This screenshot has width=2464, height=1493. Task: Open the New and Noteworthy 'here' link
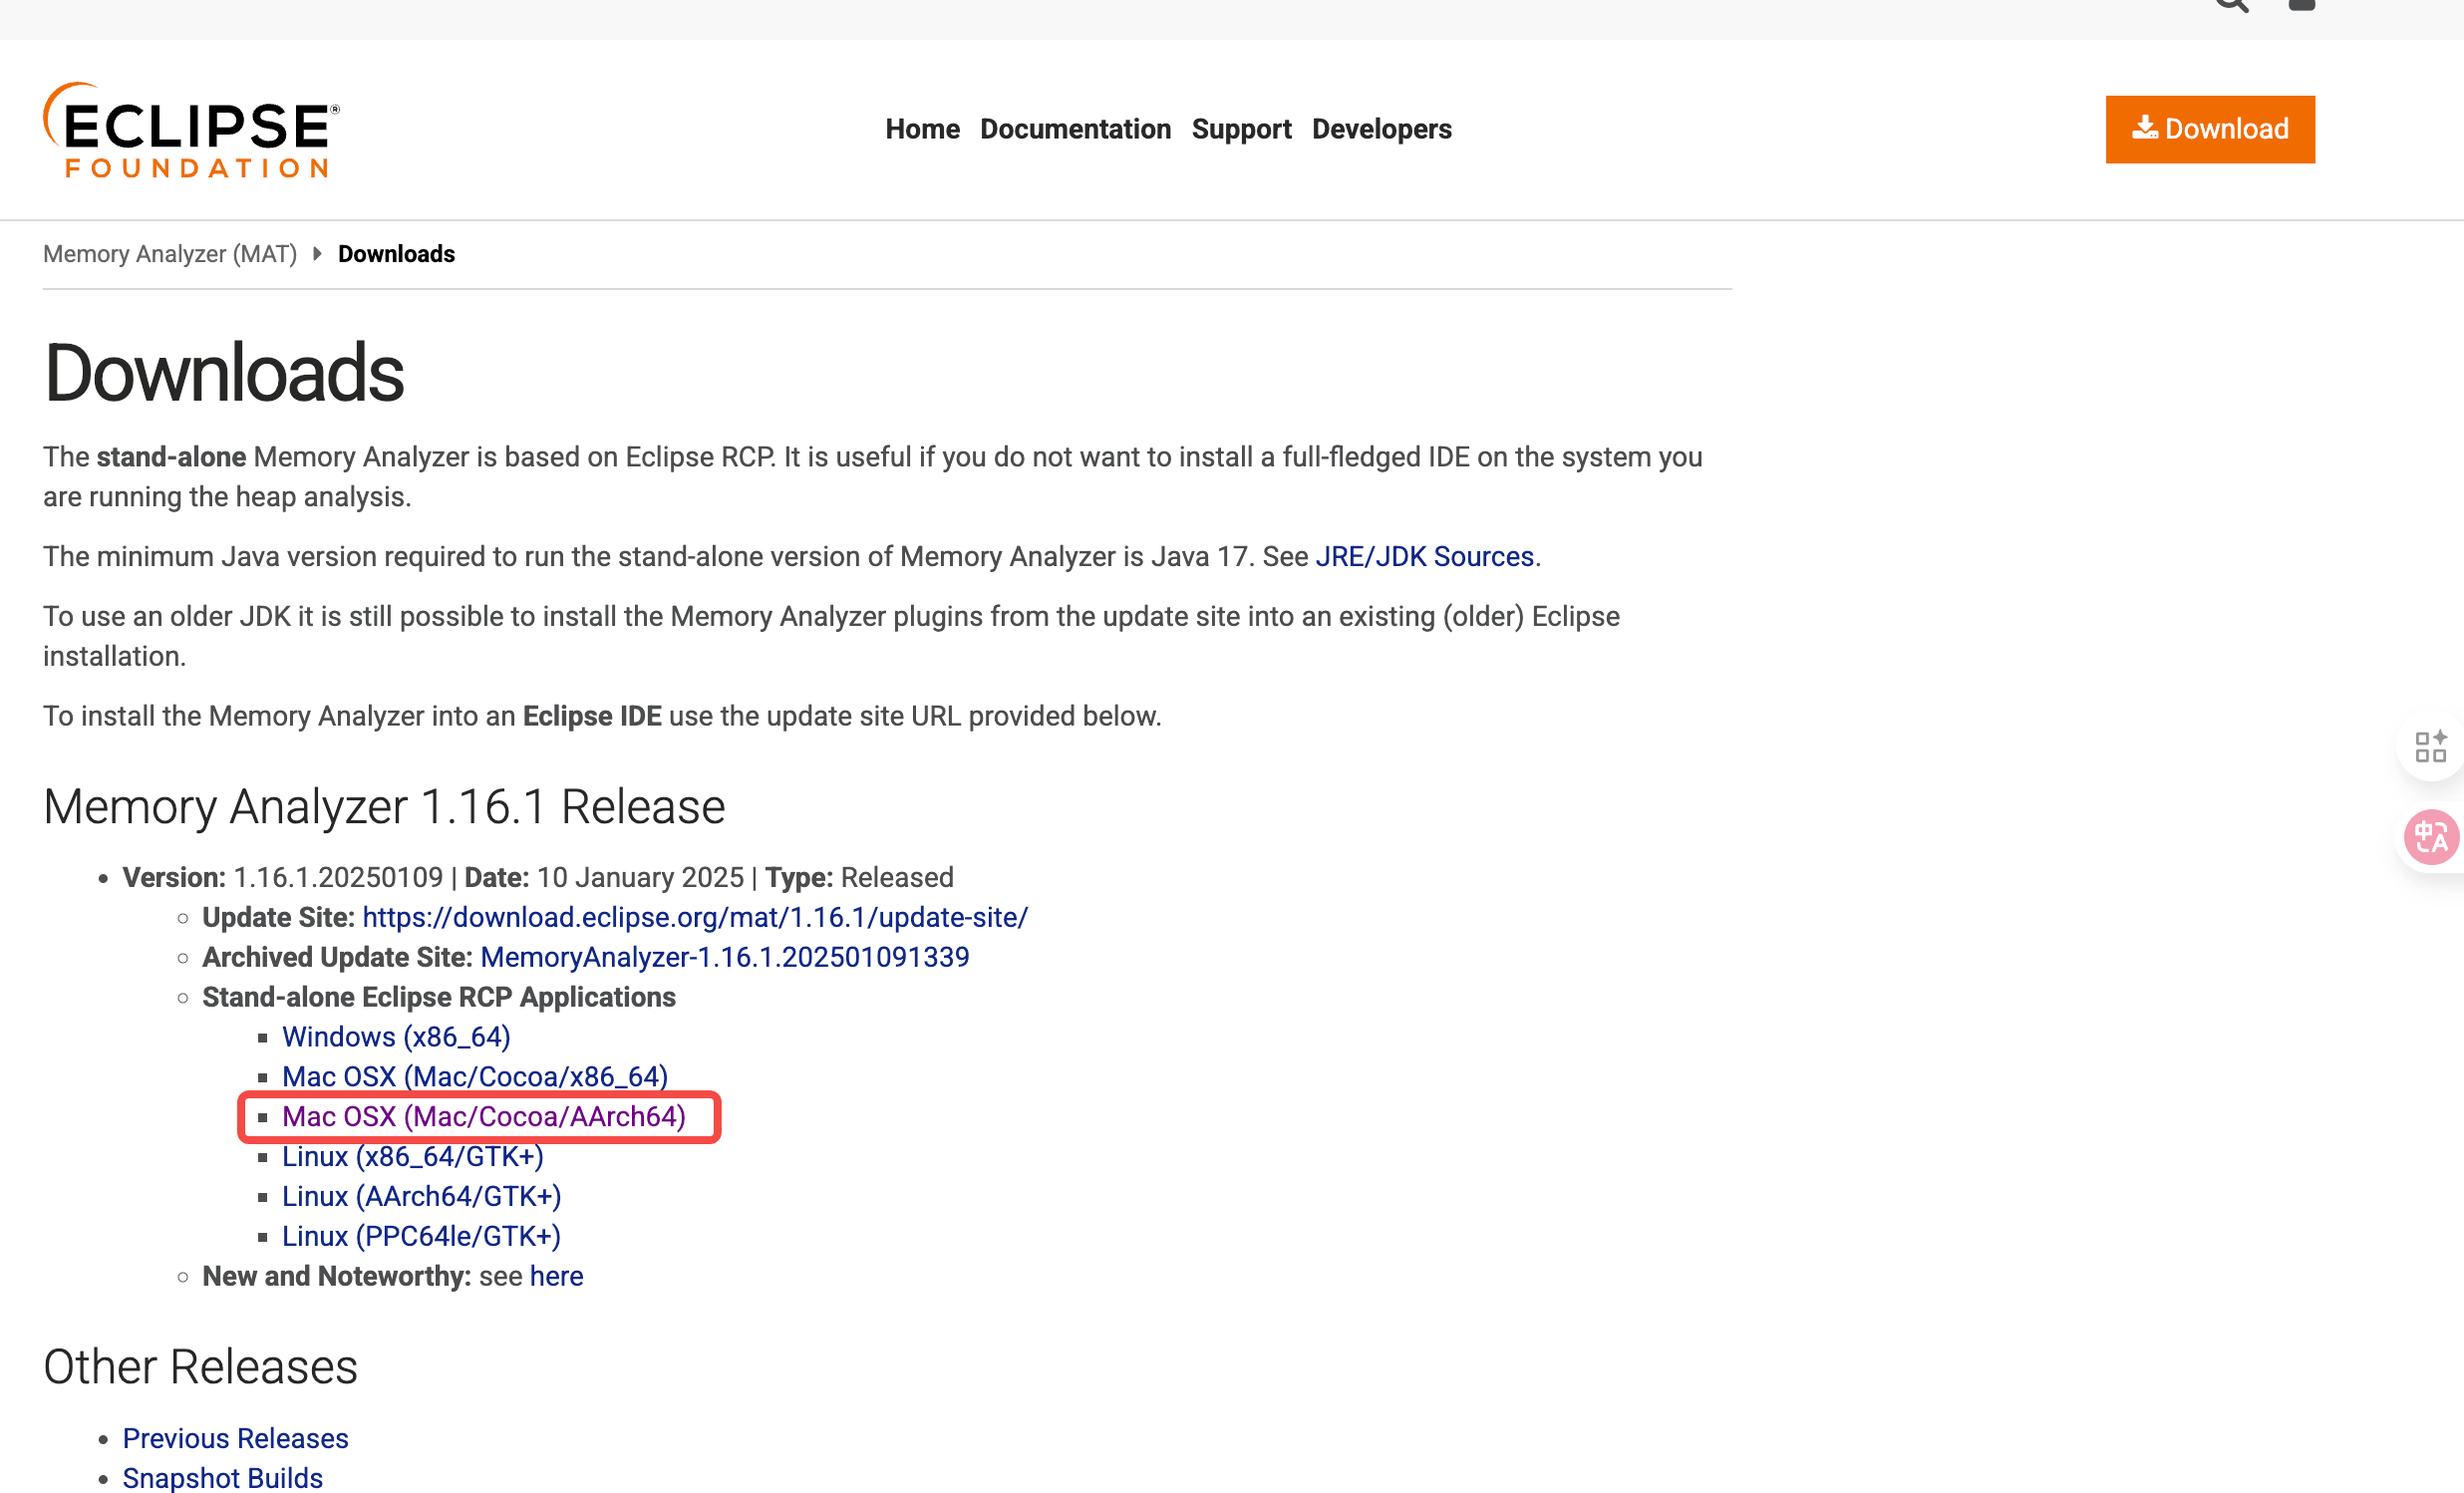[x=556, y=1276]
